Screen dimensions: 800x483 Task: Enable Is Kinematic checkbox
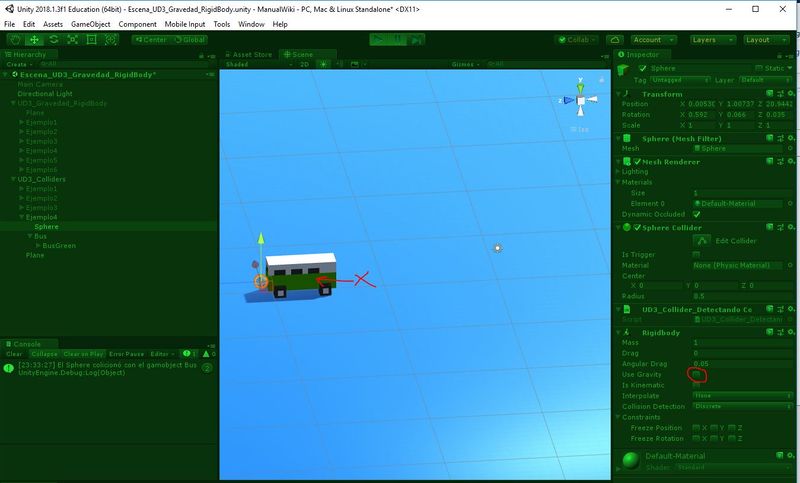point(696,385)
